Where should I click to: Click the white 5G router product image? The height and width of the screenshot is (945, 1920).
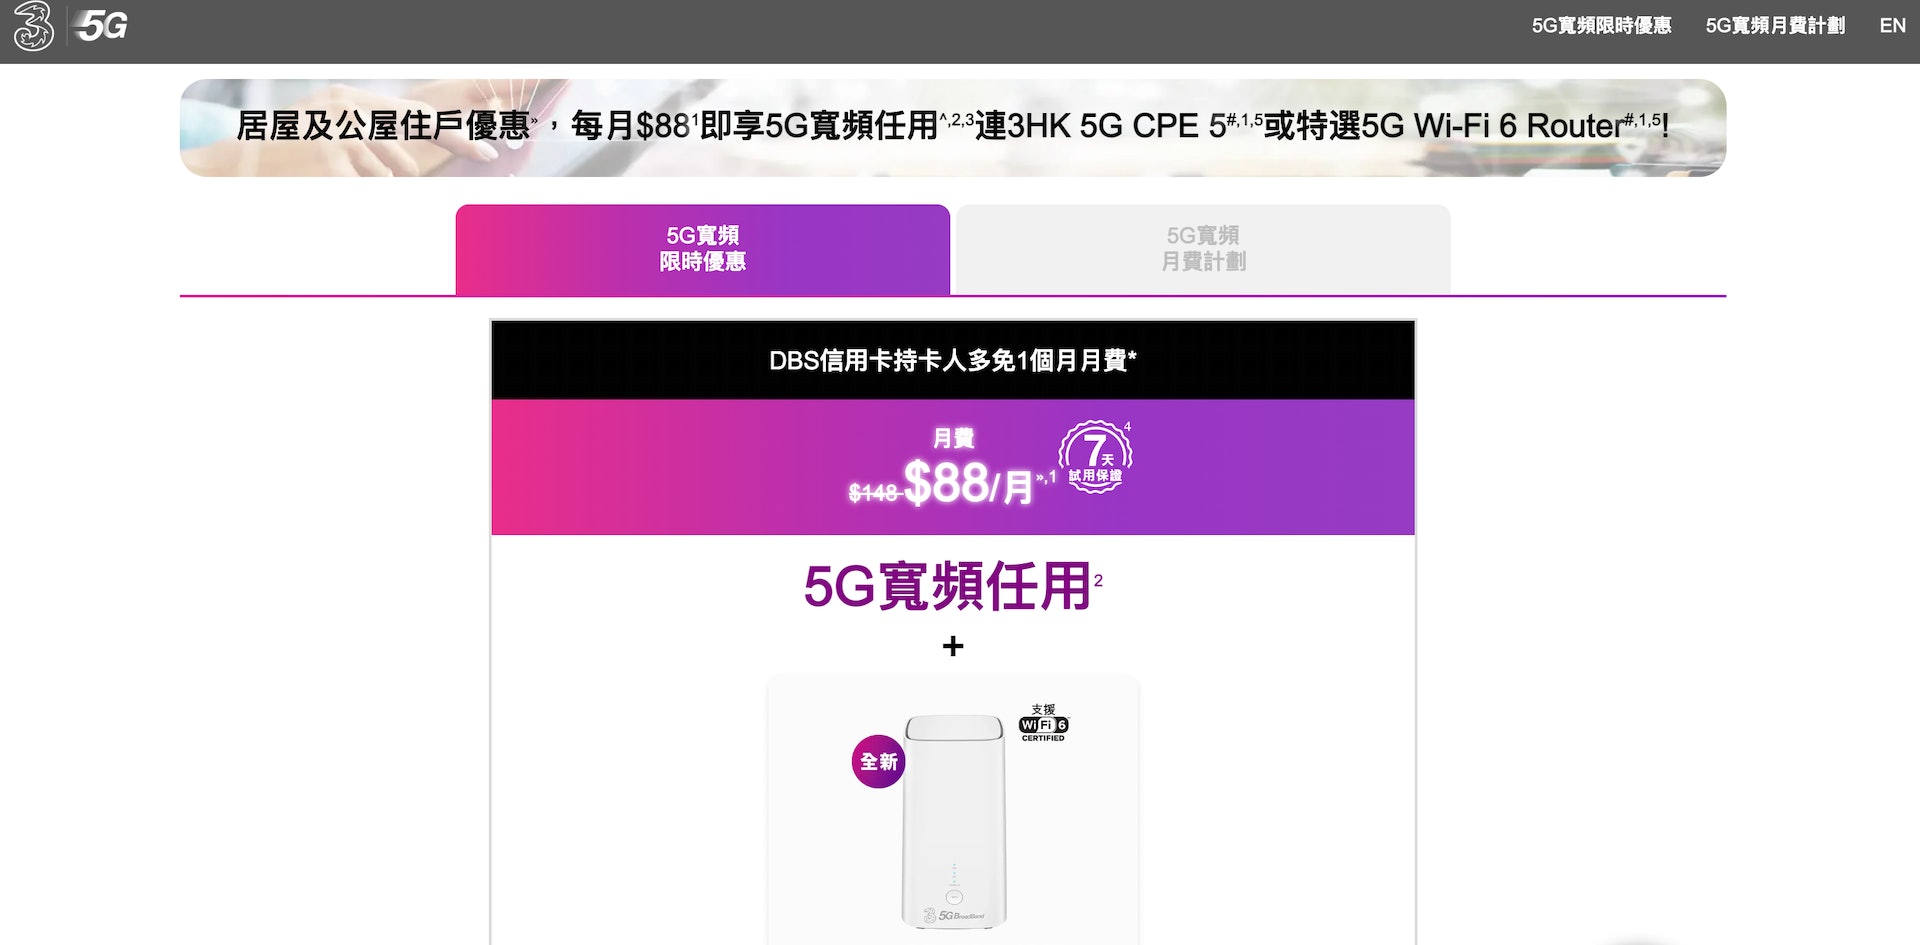coord(953,821)
